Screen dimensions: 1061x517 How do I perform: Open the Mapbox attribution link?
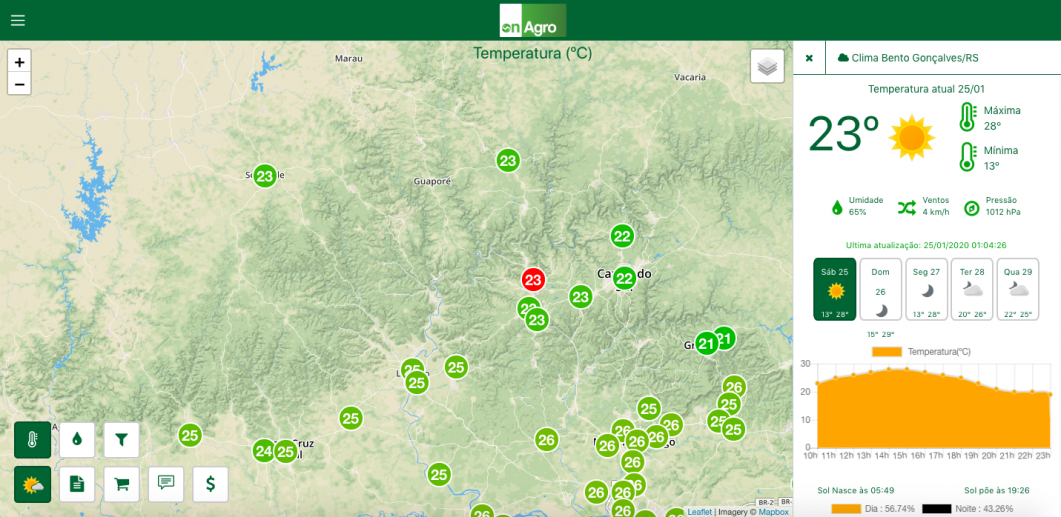773,512
